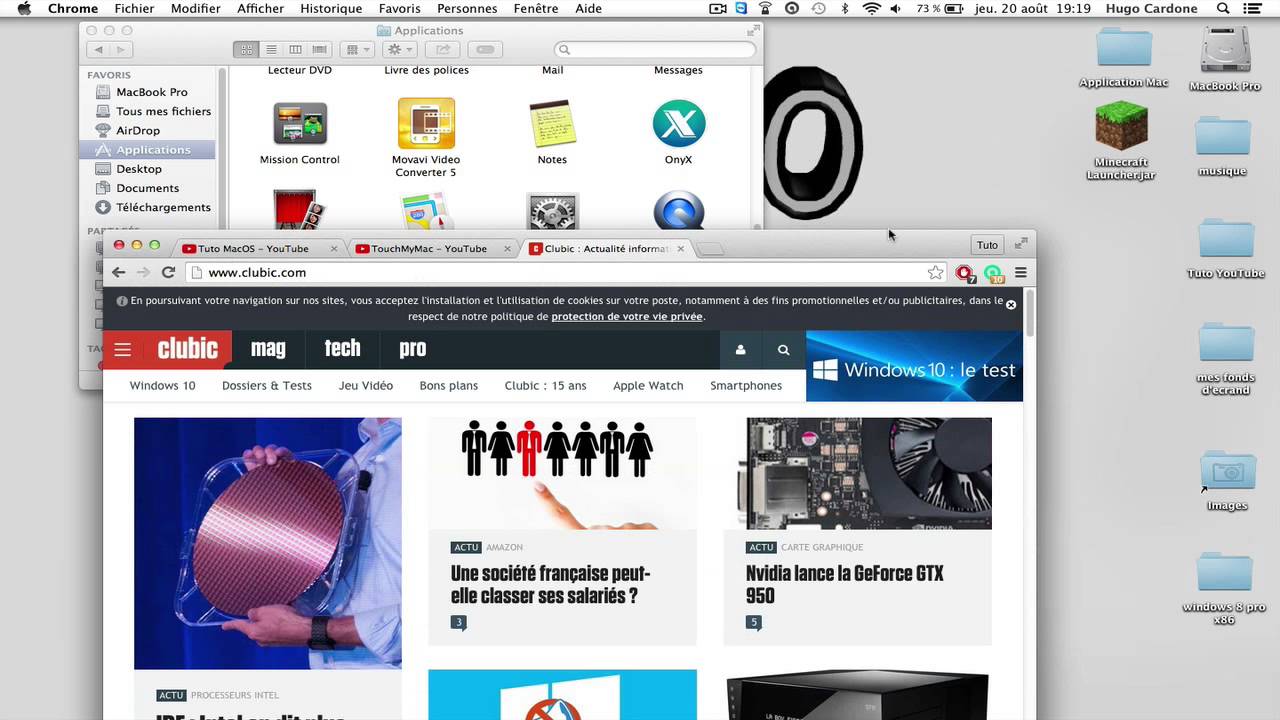Close the TouchMyMac – YouTube tab
Screen dimensions: 1280x720
tap(507, 248)
